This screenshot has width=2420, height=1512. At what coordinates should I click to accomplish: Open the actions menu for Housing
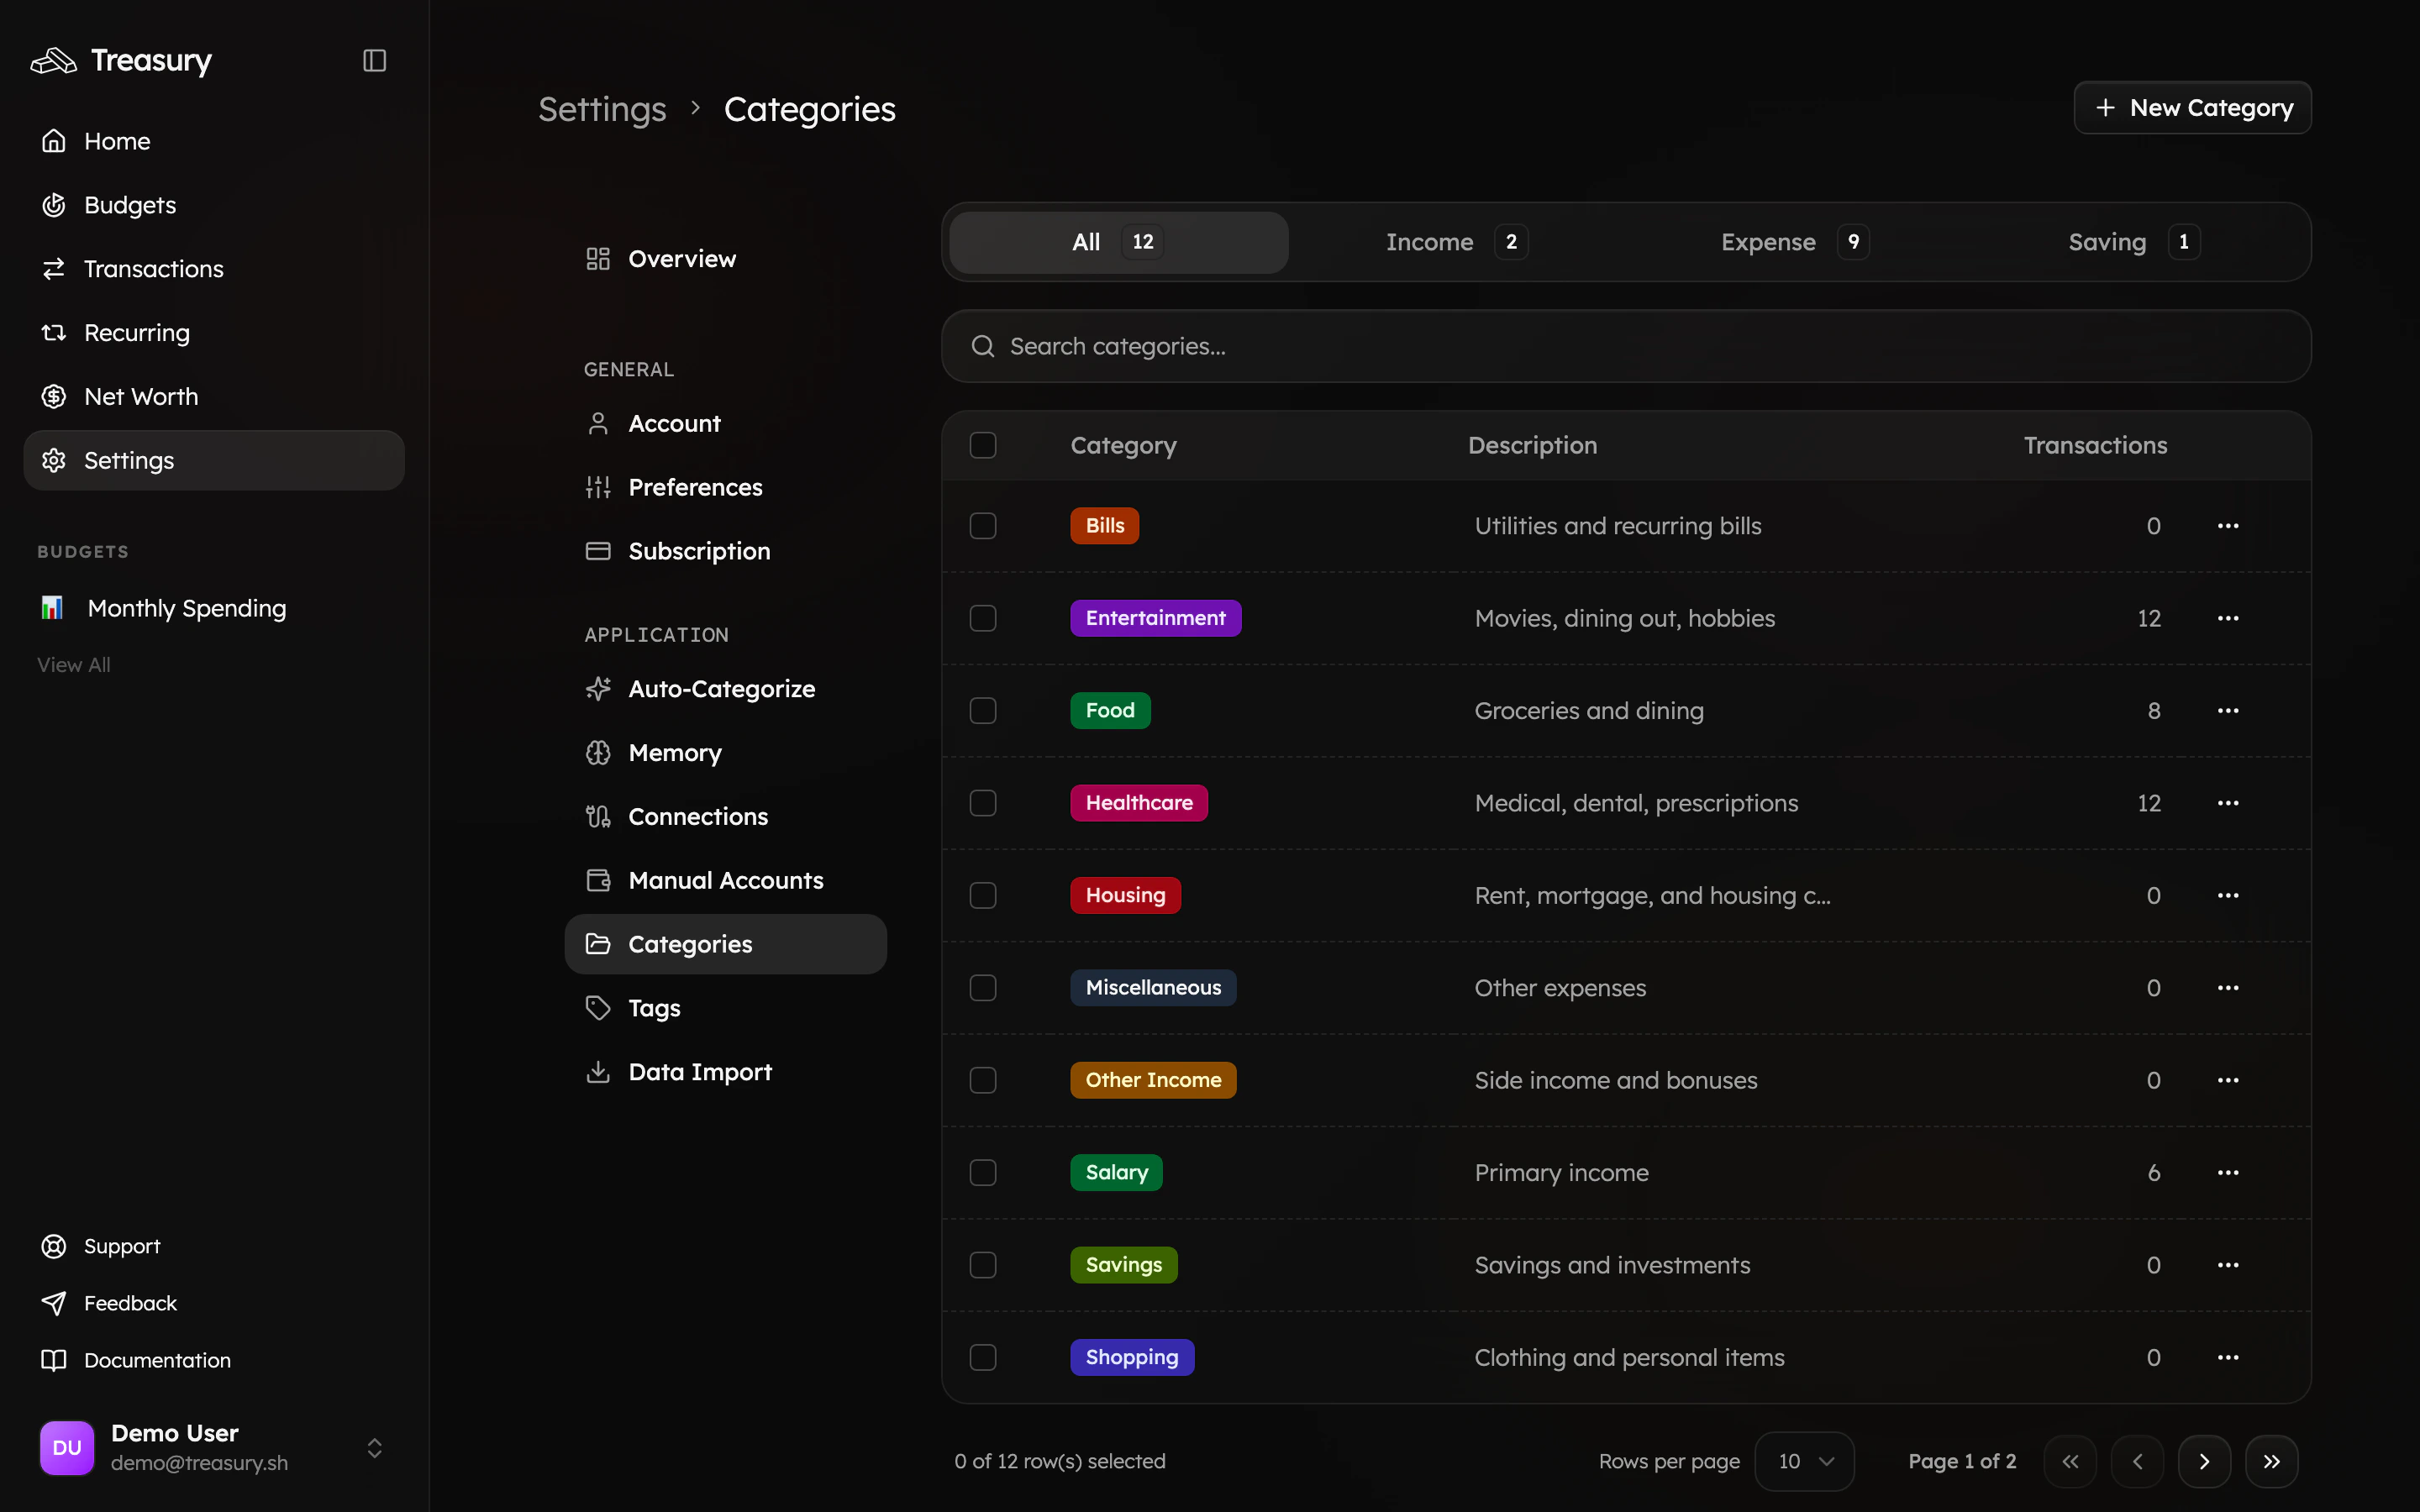pos(2228,895)
